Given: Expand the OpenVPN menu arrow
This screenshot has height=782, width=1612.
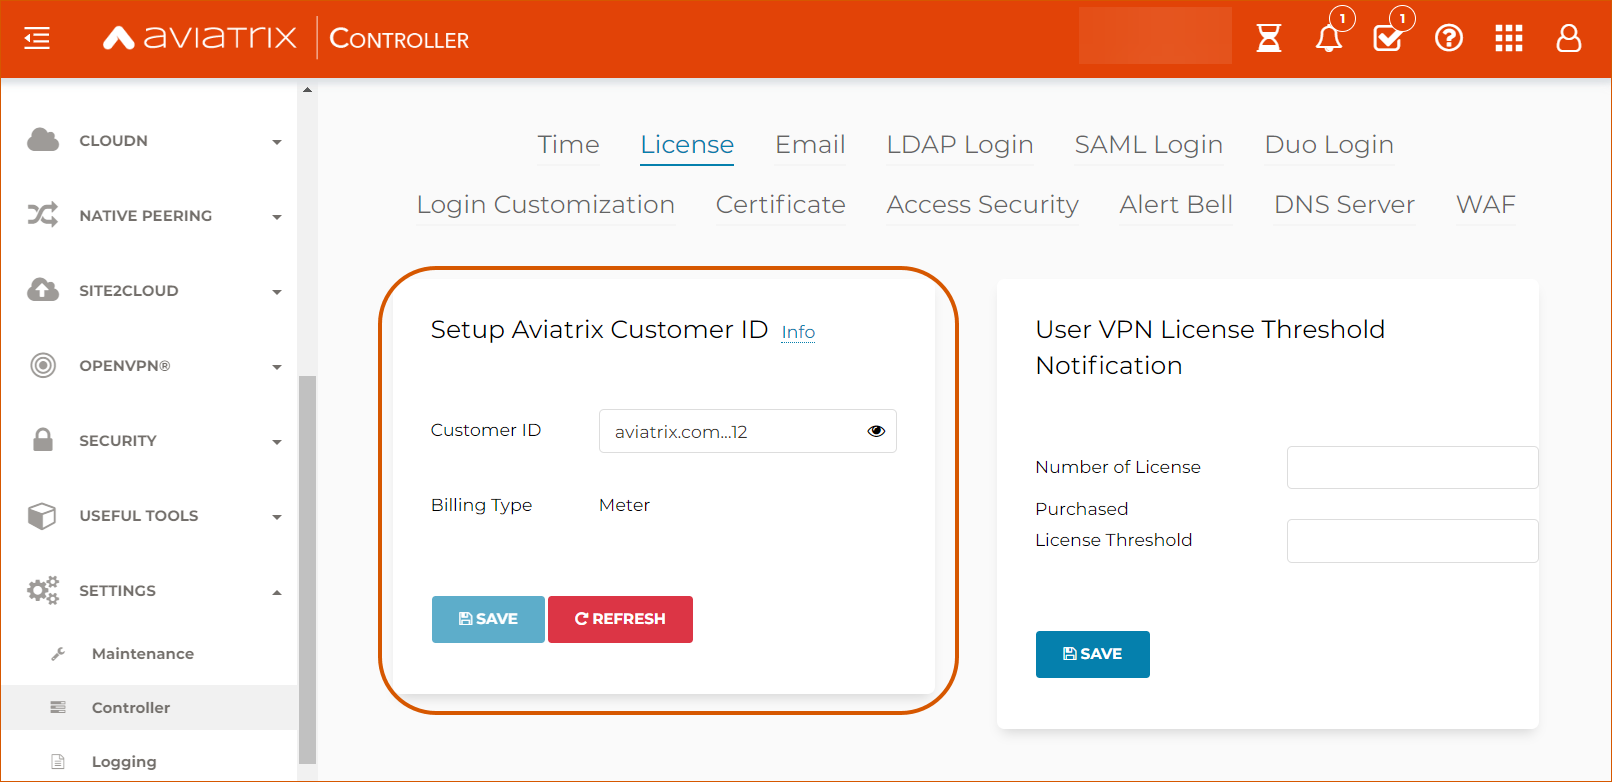Looking at the screenshot, I should [277, 367].
